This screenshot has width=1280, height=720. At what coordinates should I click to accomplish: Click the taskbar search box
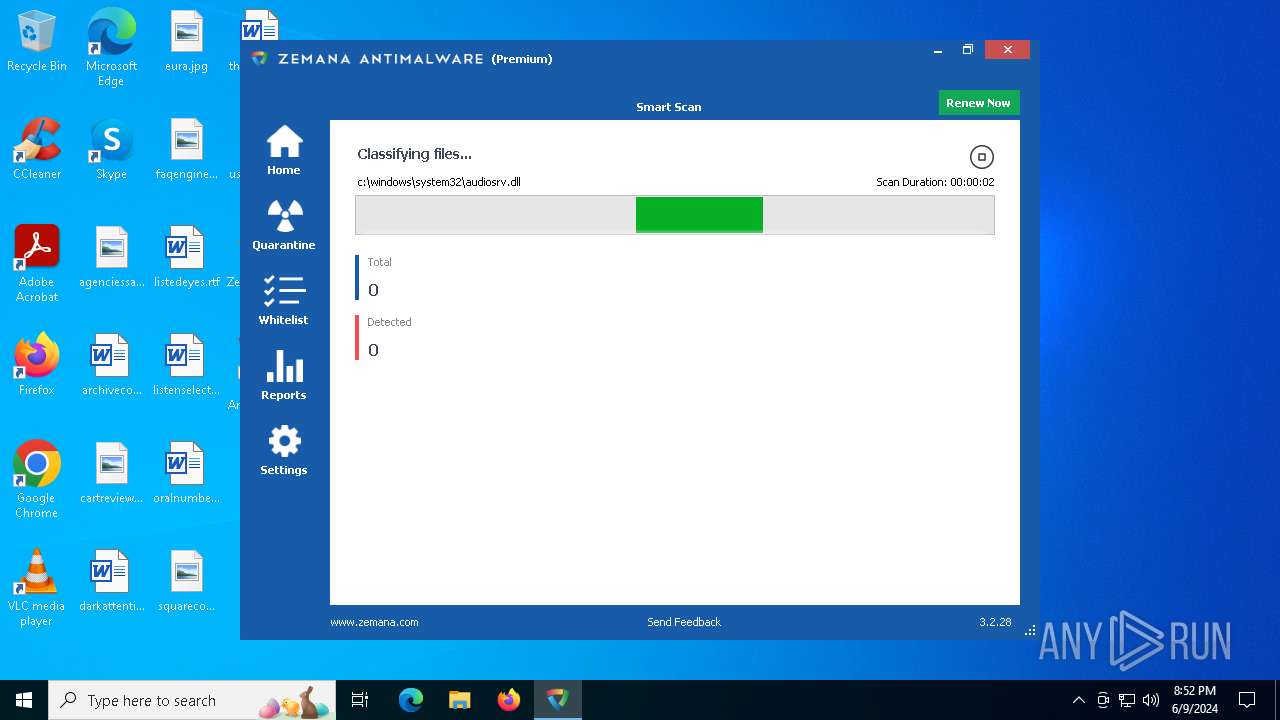tap(193, 700)
